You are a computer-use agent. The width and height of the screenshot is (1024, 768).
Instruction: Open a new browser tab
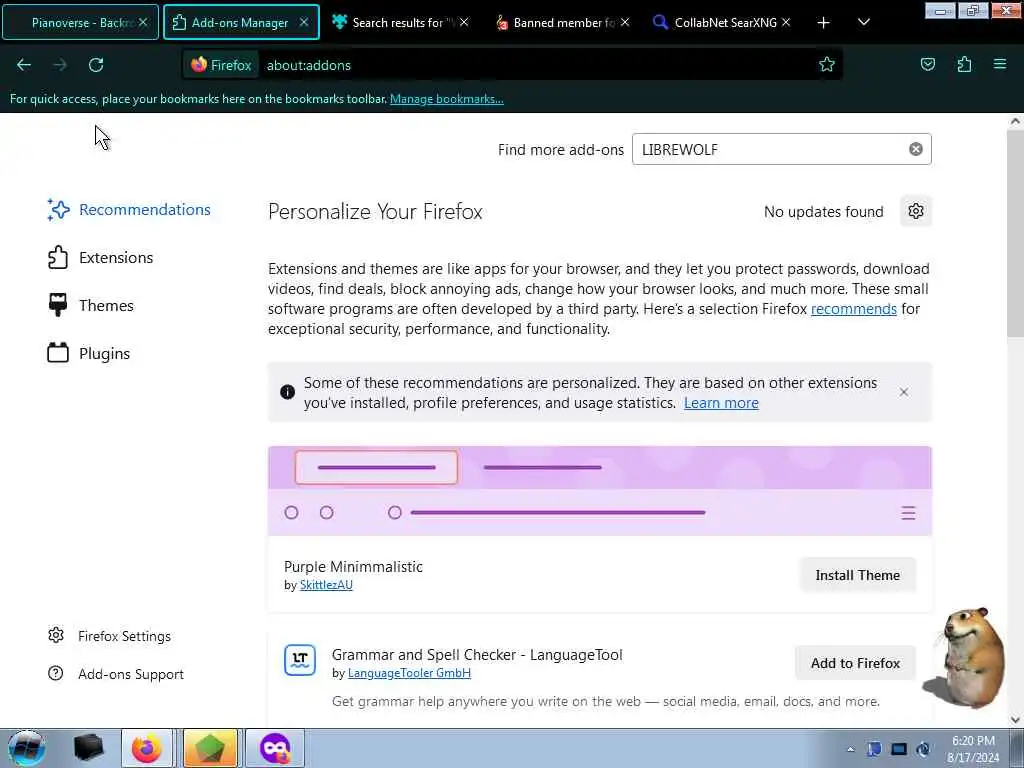pos(823,23)
